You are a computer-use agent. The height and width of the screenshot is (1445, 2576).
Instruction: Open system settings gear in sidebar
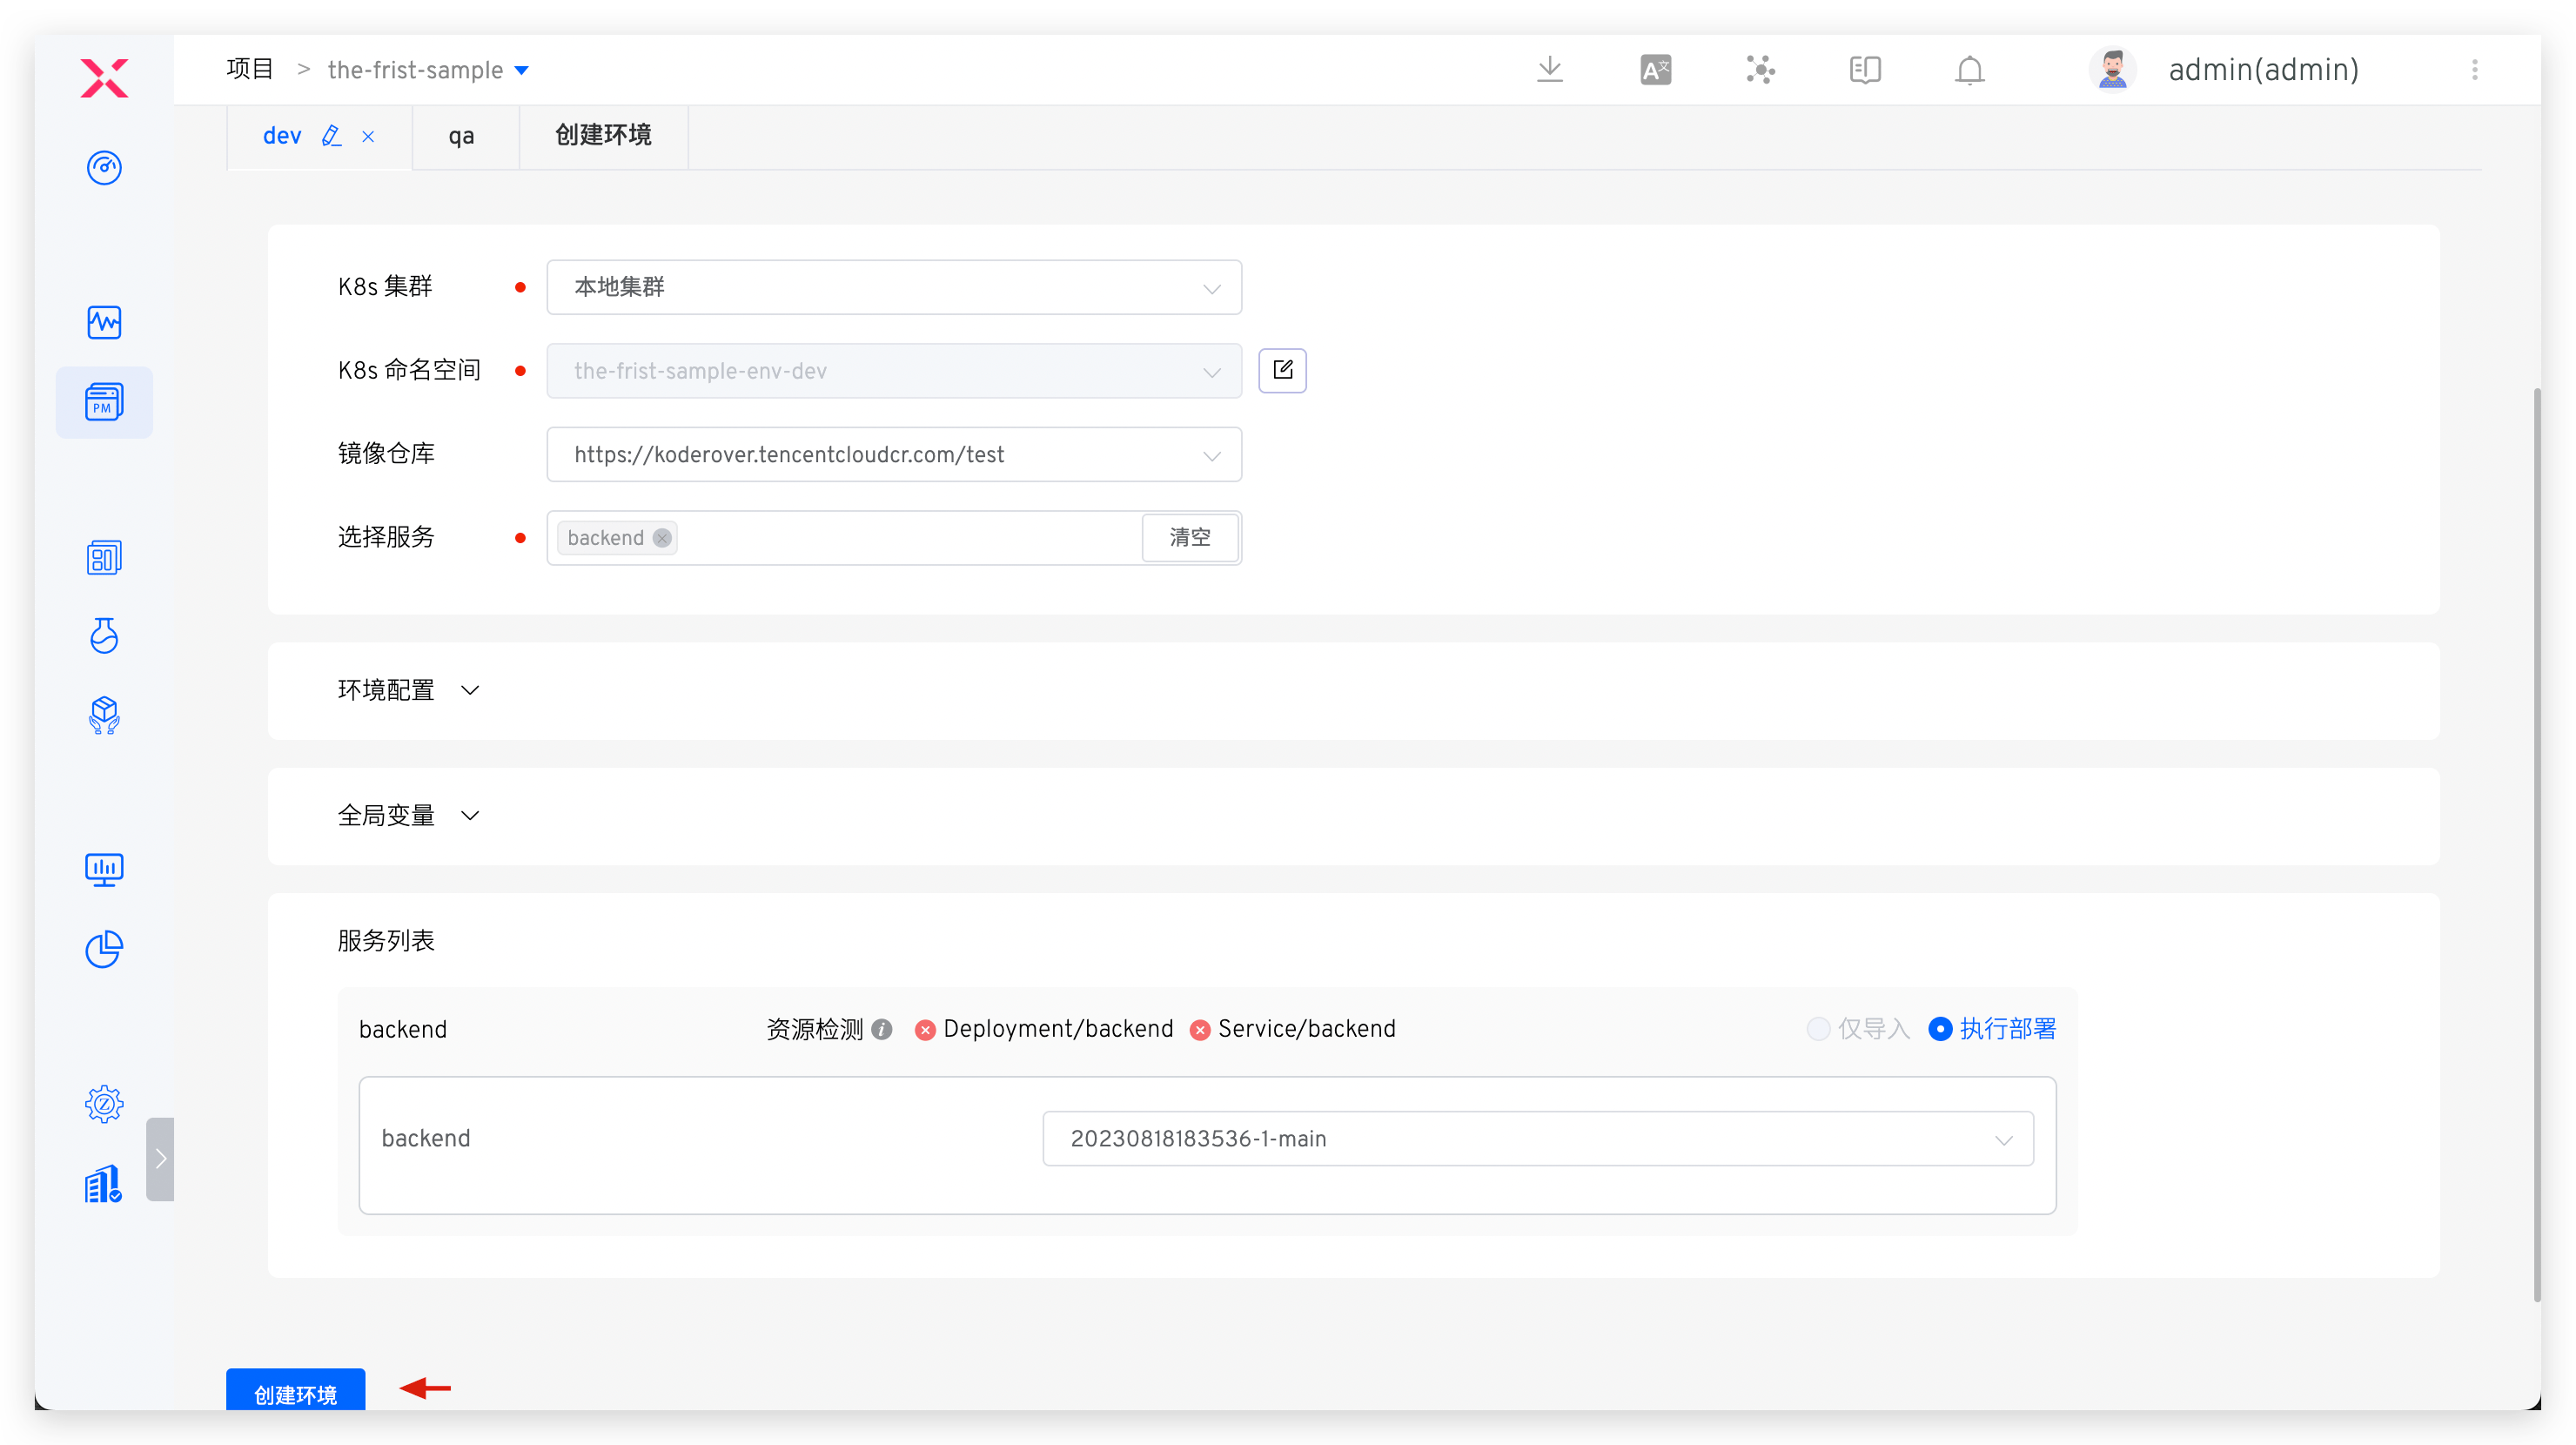click(x=104, y=1103)
